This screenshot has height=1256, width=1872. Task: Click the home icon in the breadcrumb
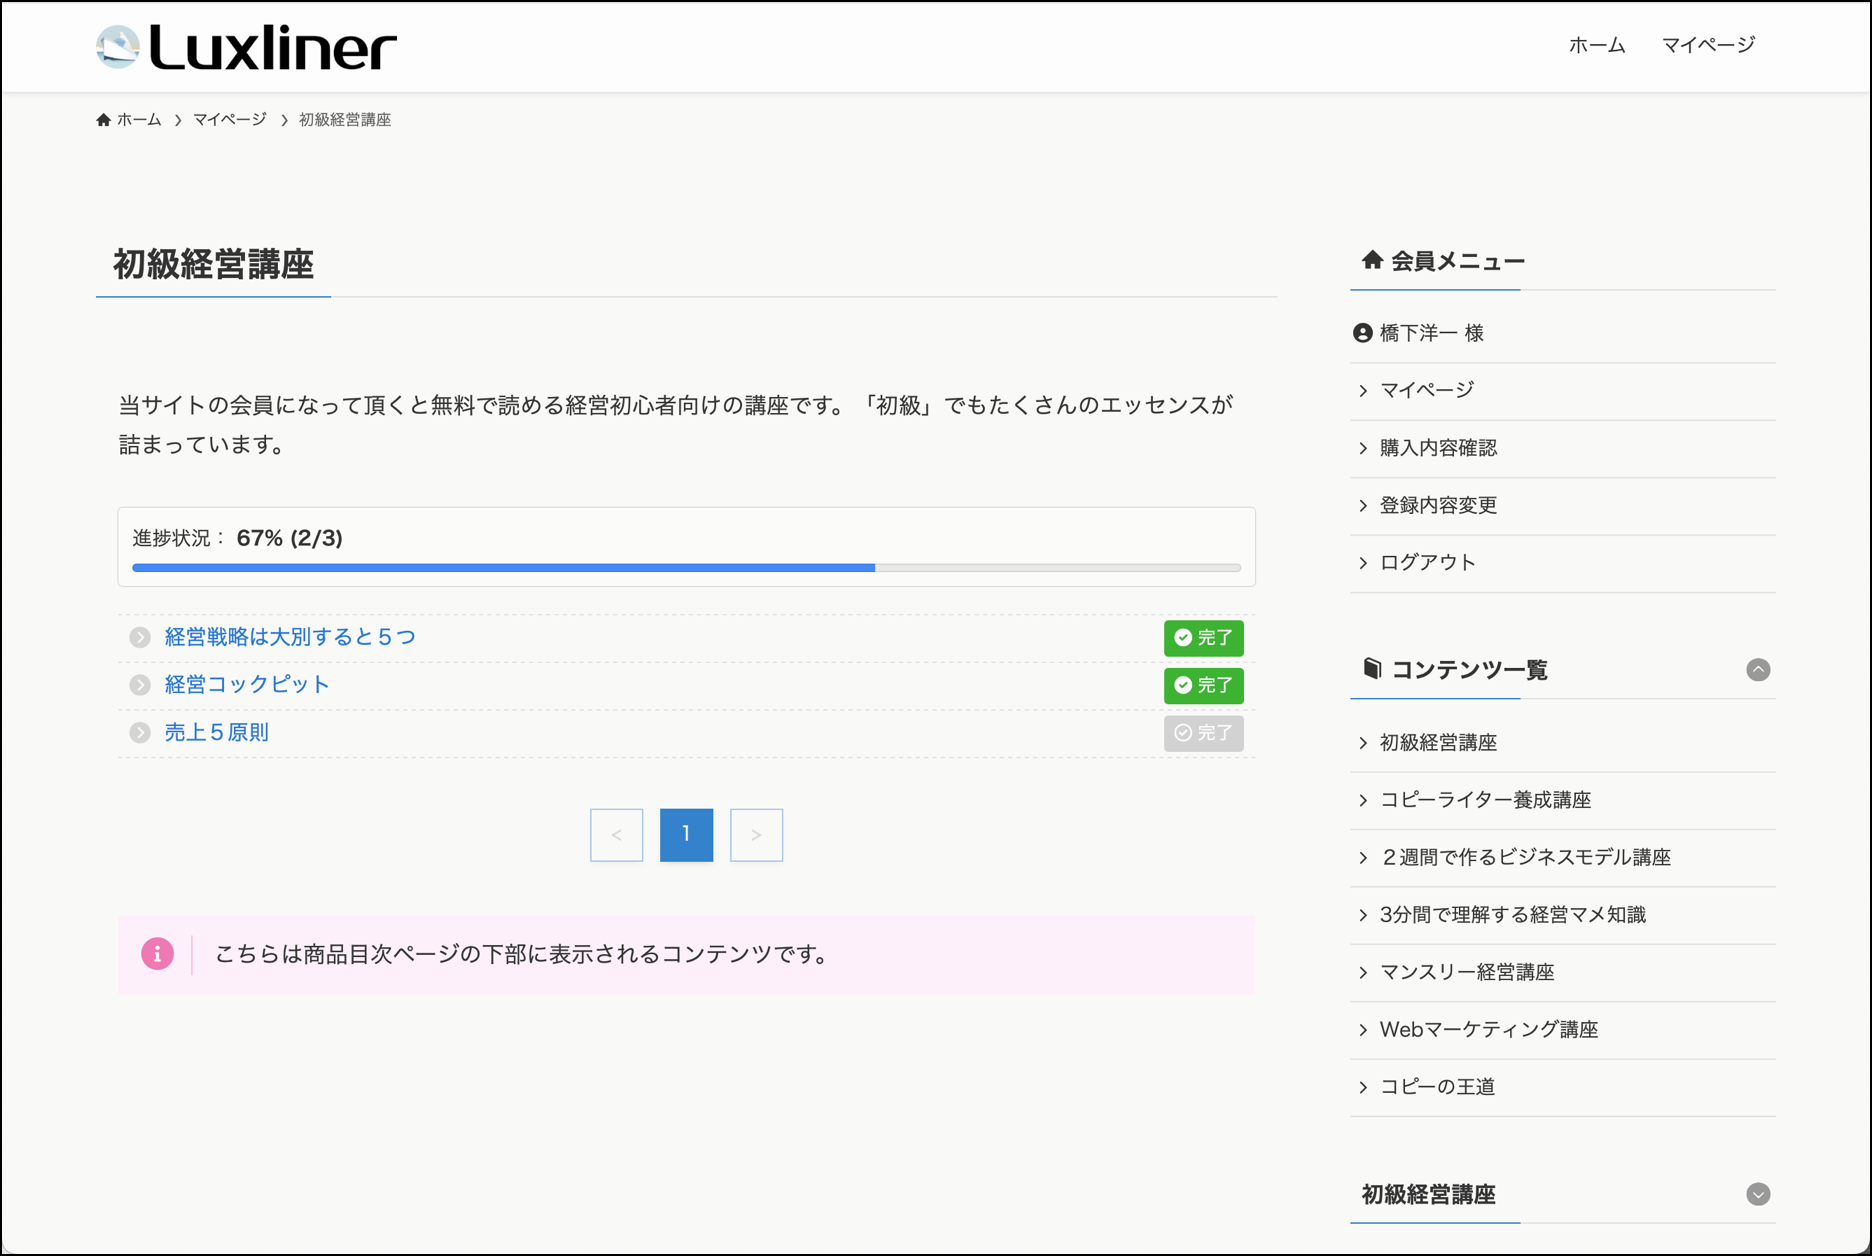click(x=103, y=120)
